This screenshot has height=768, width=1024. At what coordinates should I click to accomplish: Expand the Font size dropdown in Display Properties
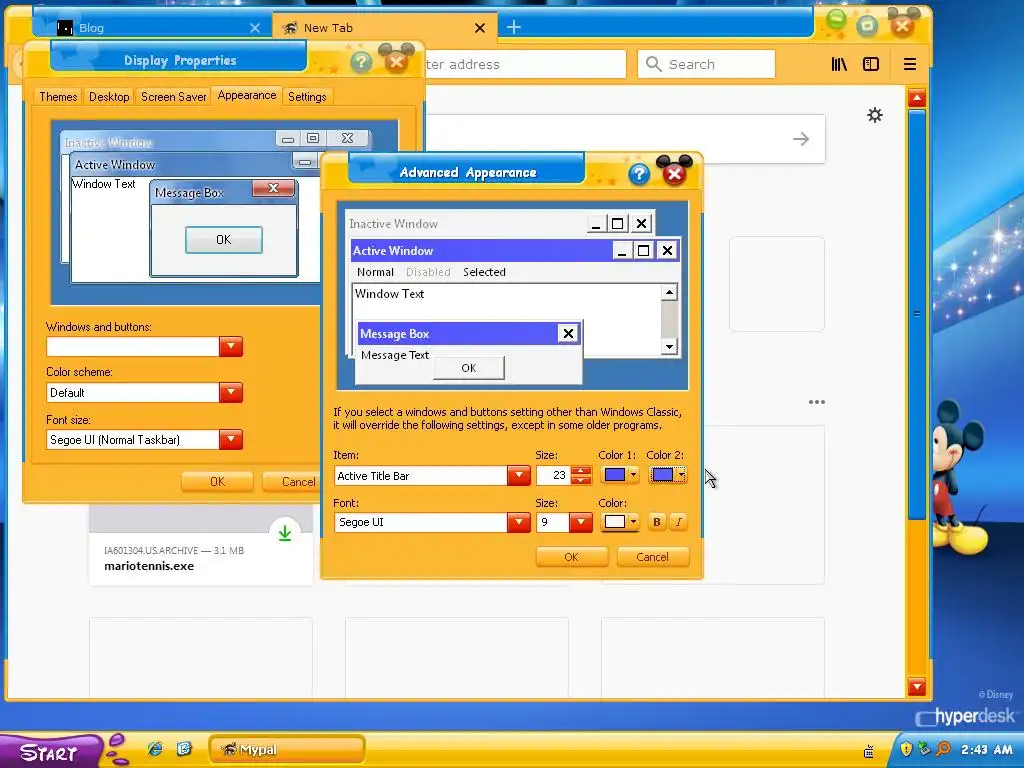pos(231,440)
